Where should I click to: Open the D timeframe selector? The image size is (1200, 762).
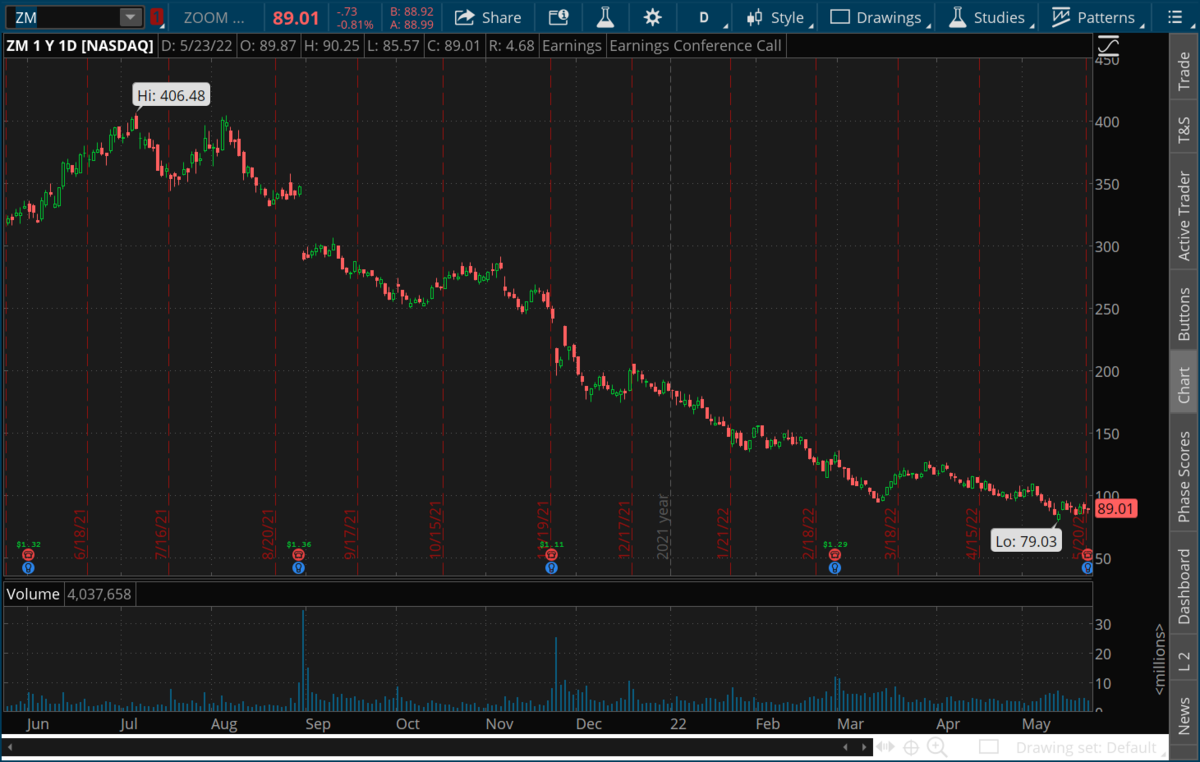tap(705, 17)
